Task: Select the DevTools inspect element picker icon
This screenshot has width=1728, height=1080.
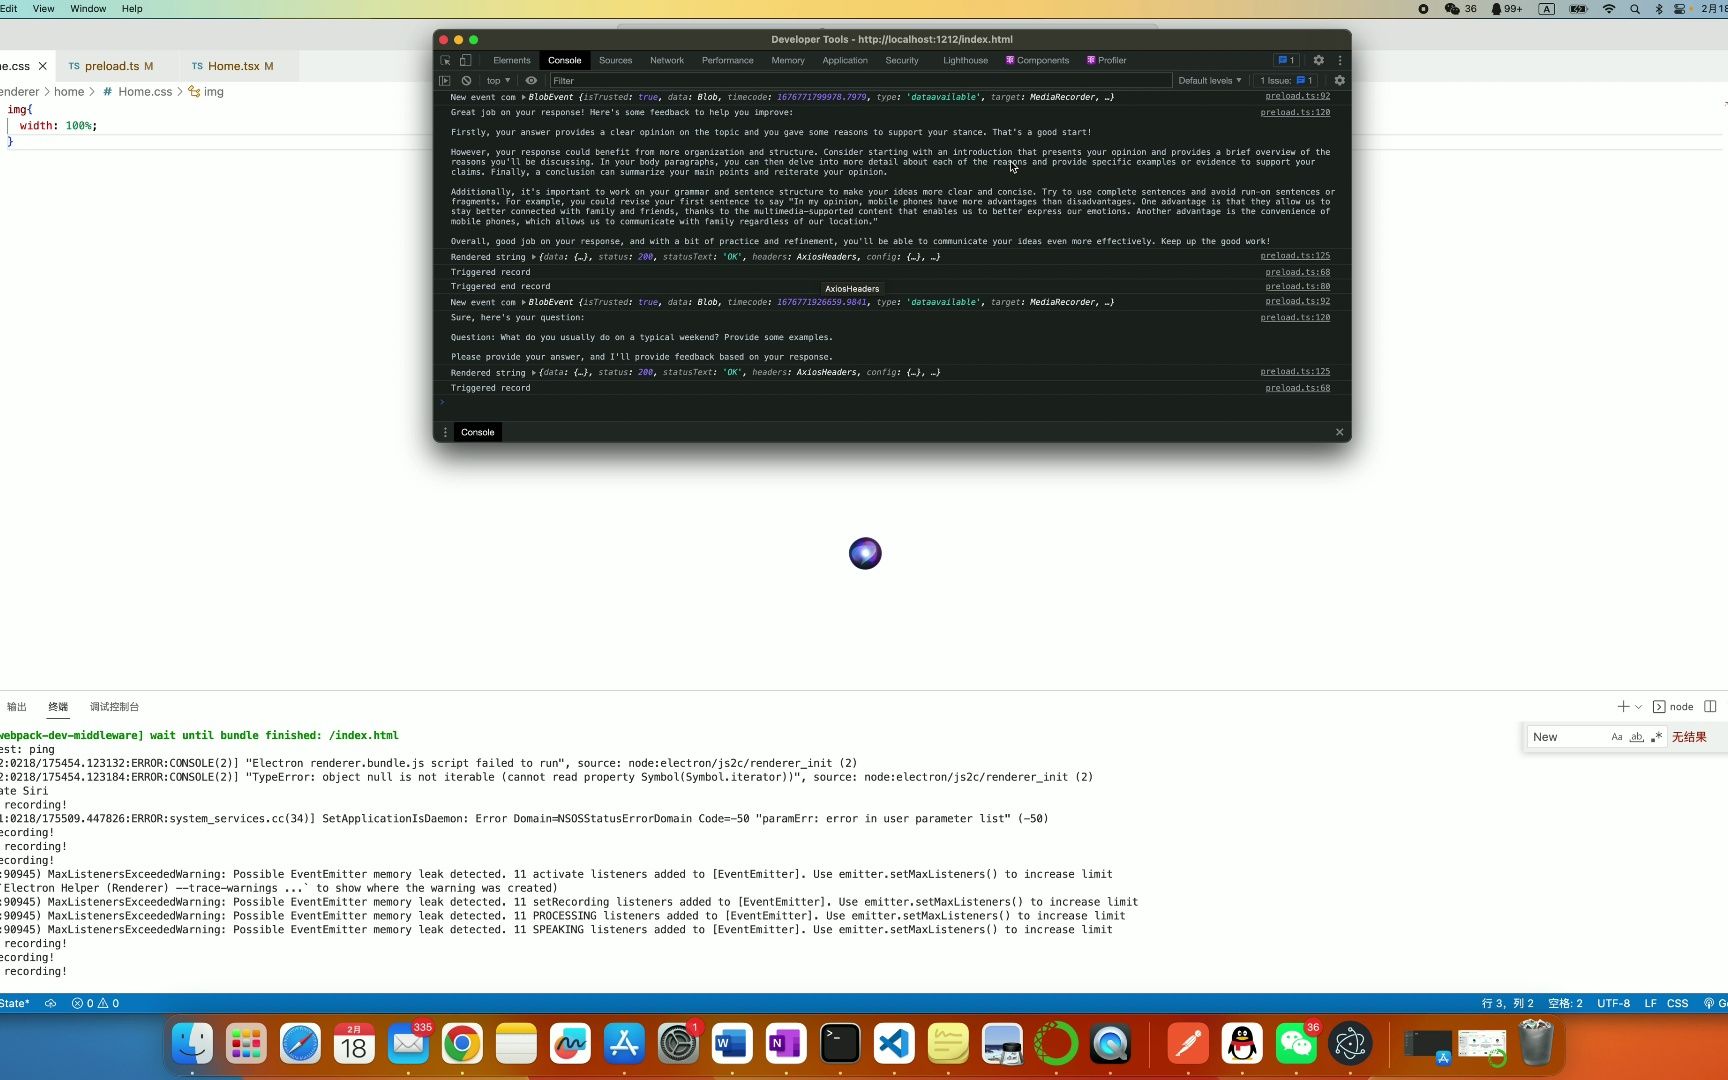Action: coord(445,60)
